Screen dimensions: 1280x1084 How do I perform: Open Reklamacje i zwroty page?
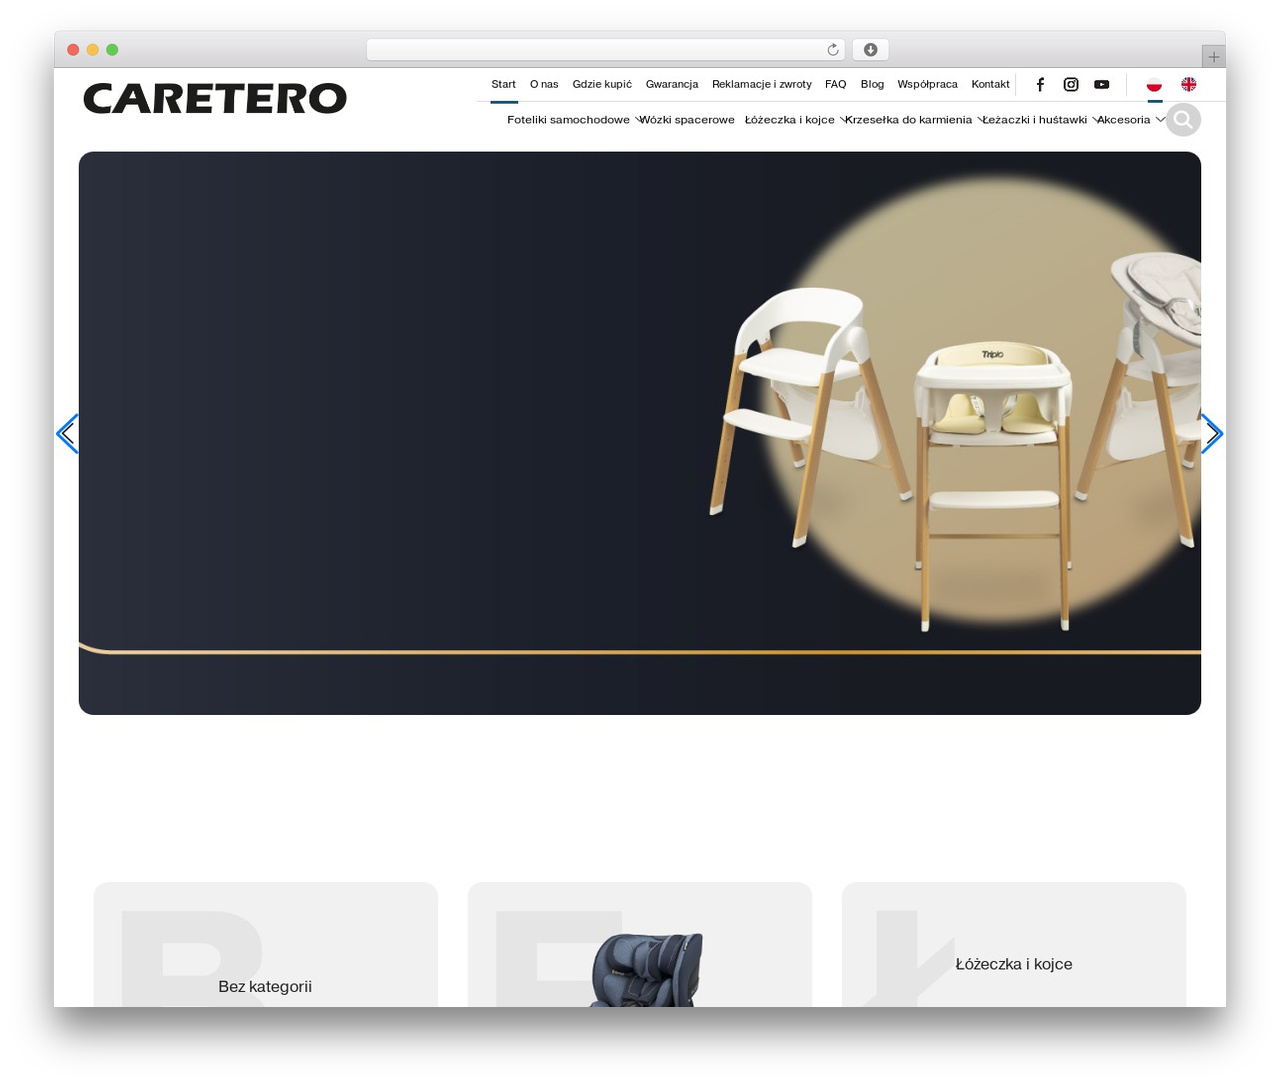pos(762,85)
